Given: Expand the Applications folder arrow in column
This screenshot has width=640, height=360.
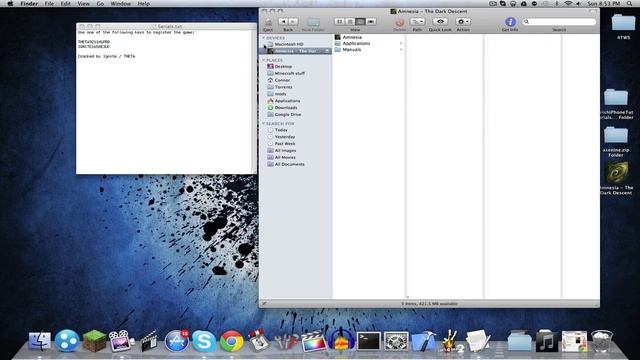Looking at the screenshot, I should click(x=401, y=43).
